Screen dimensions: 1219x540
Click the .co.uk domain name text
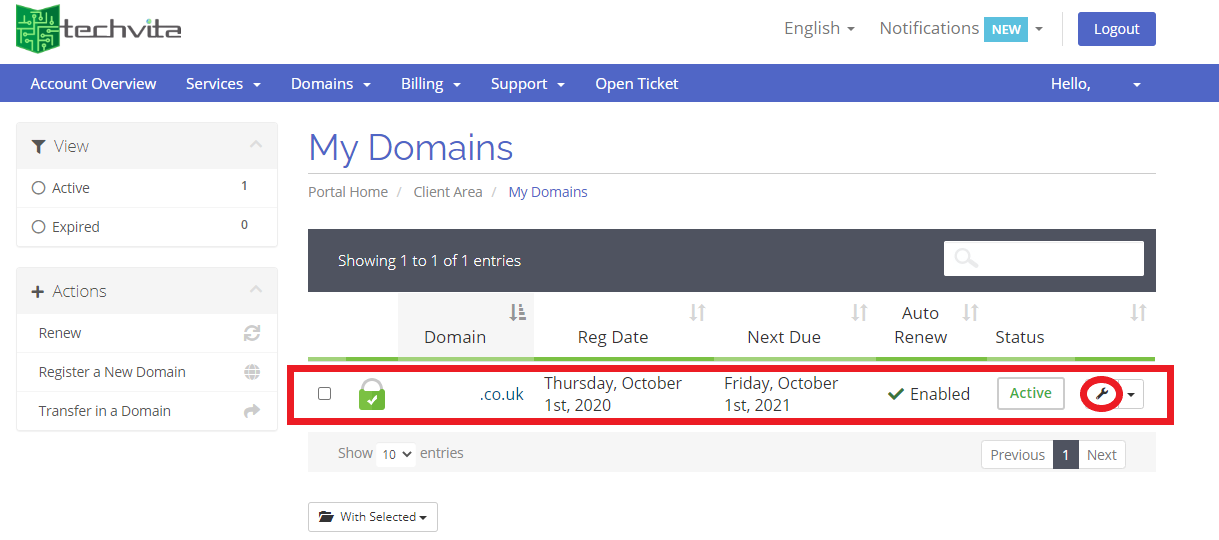pos(501,394)
